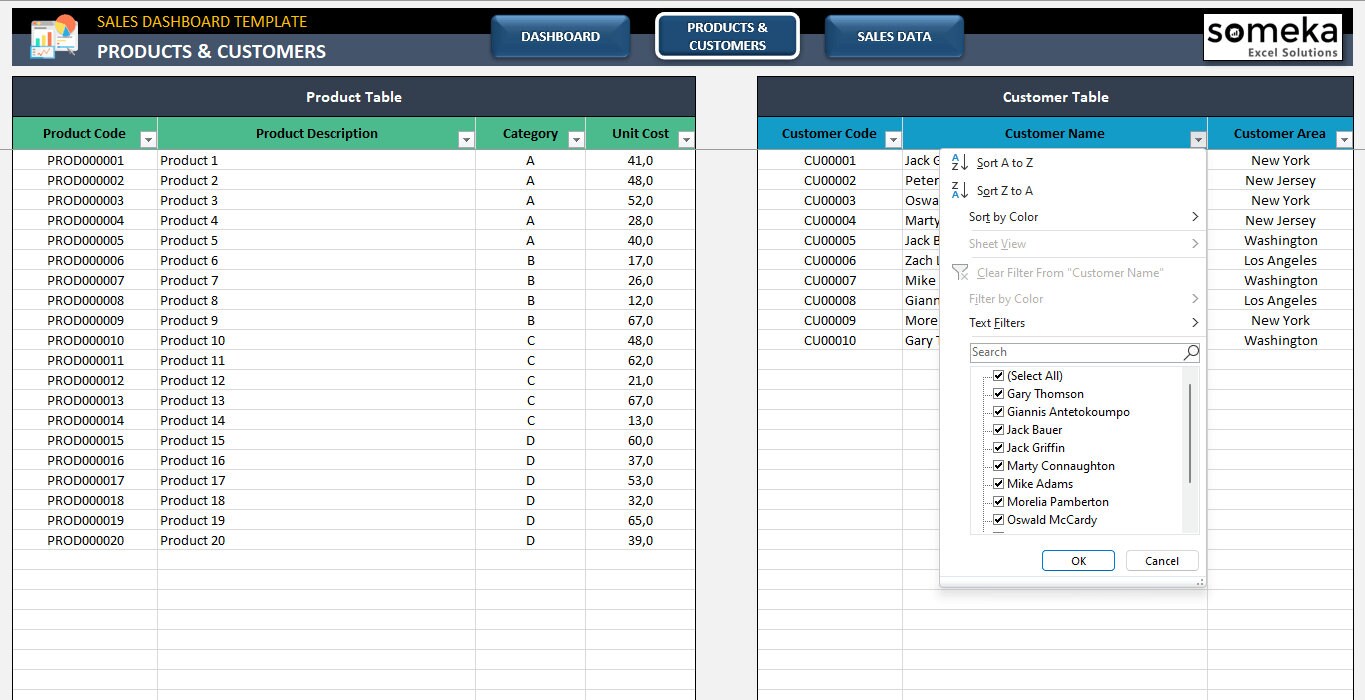The width and height of the screenshot is (1365, 700).
Task: Click the Sort Z to A icon
Action: [x=959, y=190]
